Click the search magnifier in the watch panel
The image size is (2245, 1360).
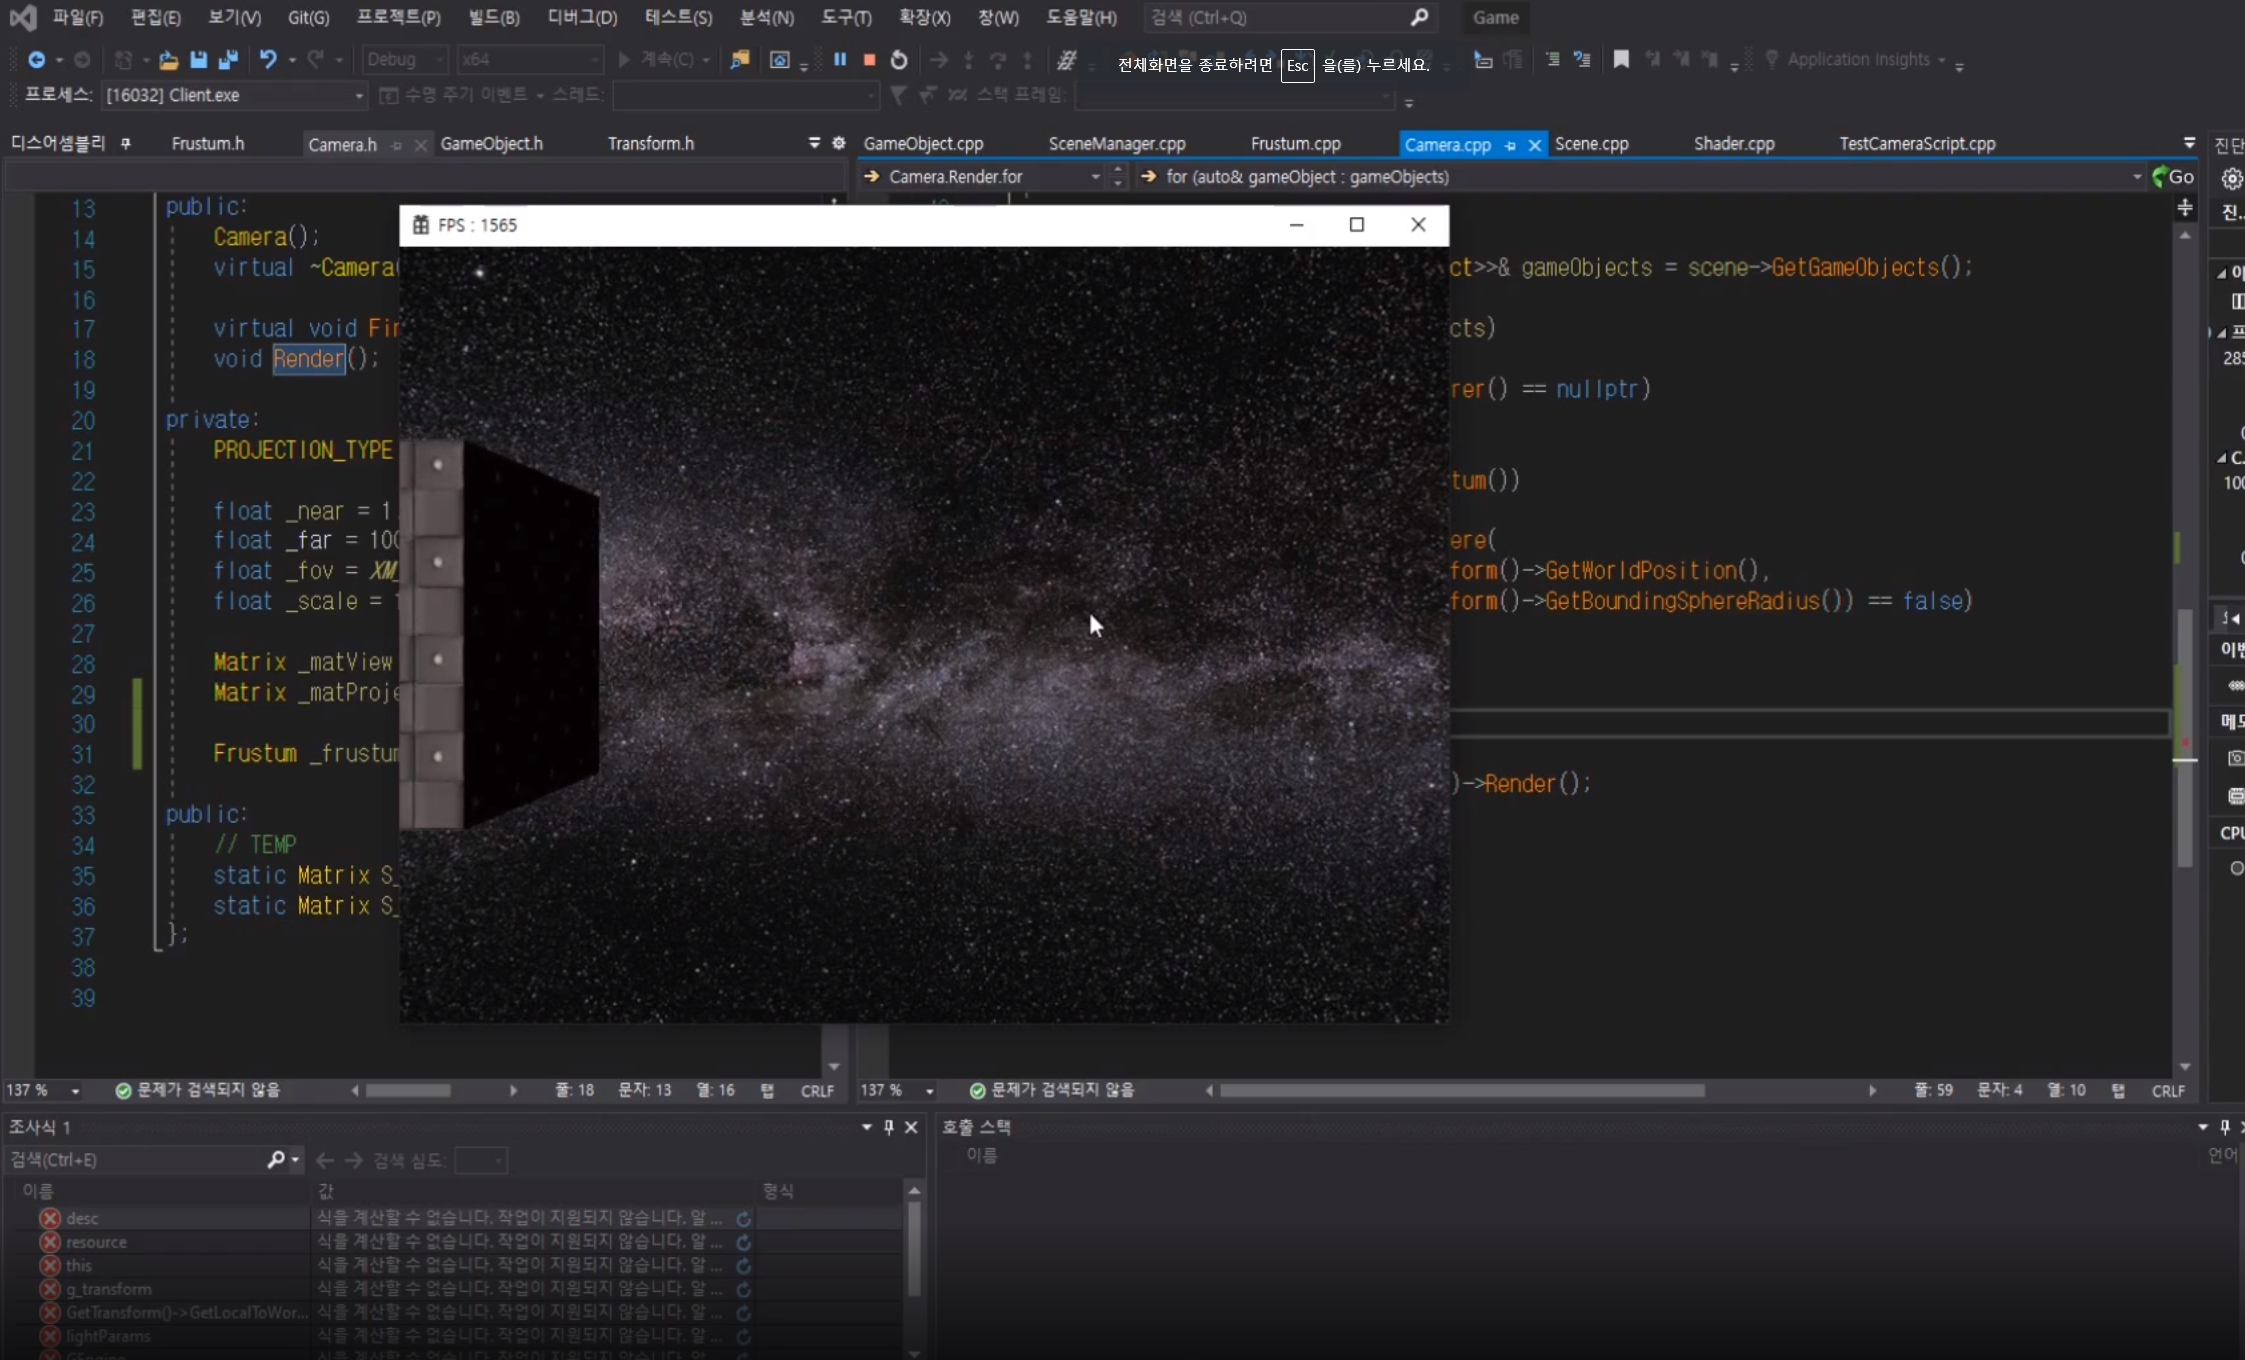(276, 1160)
